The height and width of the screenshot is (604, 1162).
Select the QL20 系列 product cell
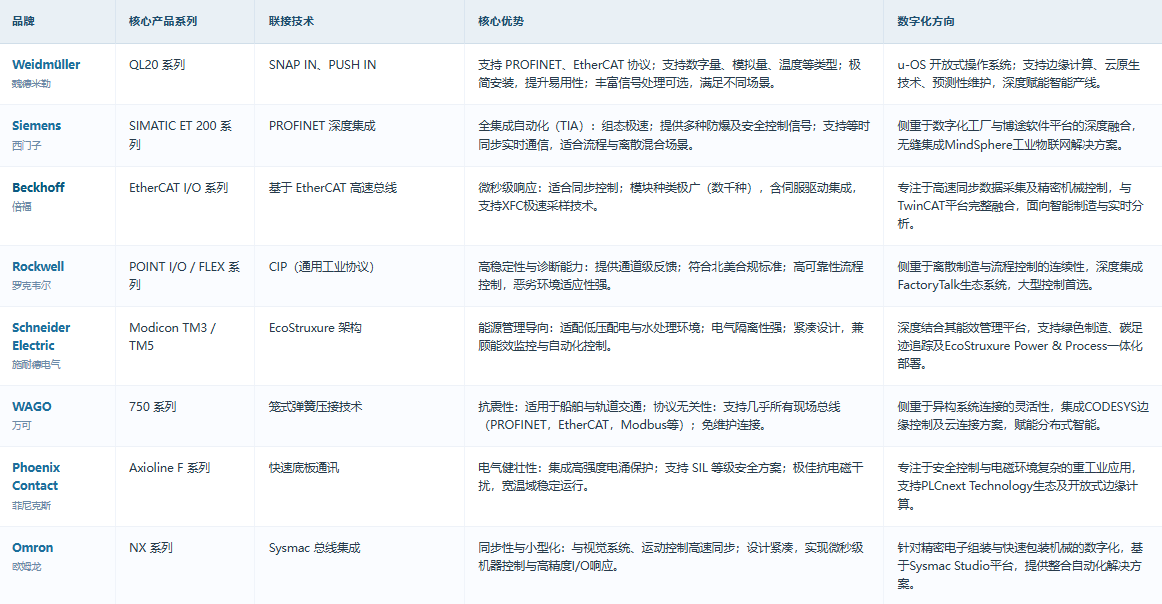pyautogui.click(x=157, y=64)
